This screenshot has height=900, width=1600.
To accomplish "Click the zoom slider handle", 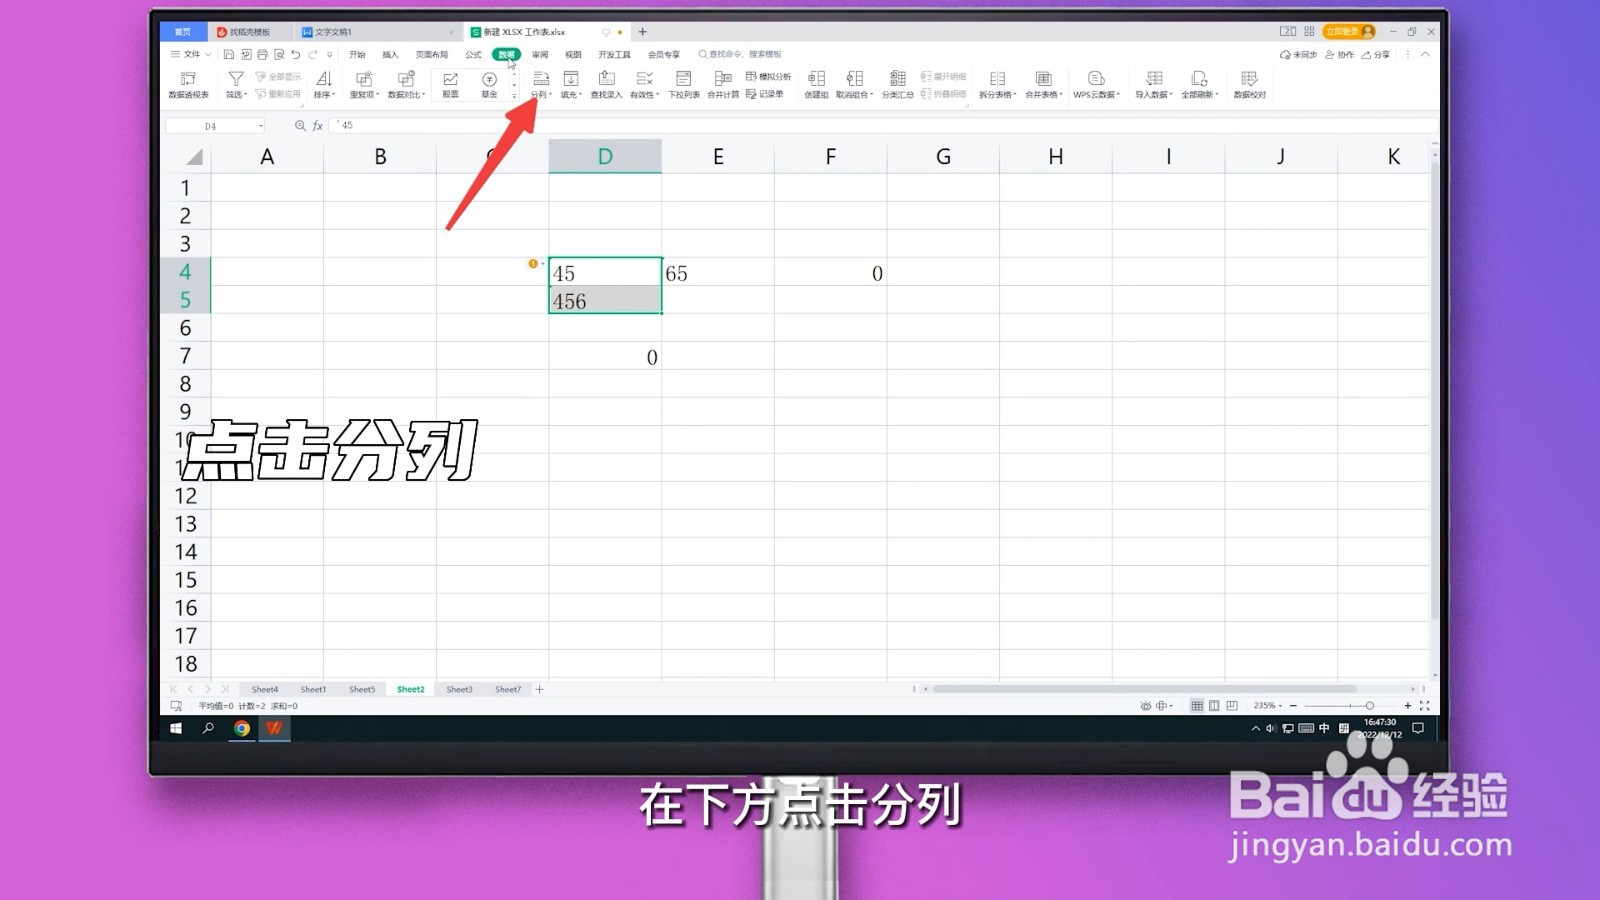I will (1370, 706).
